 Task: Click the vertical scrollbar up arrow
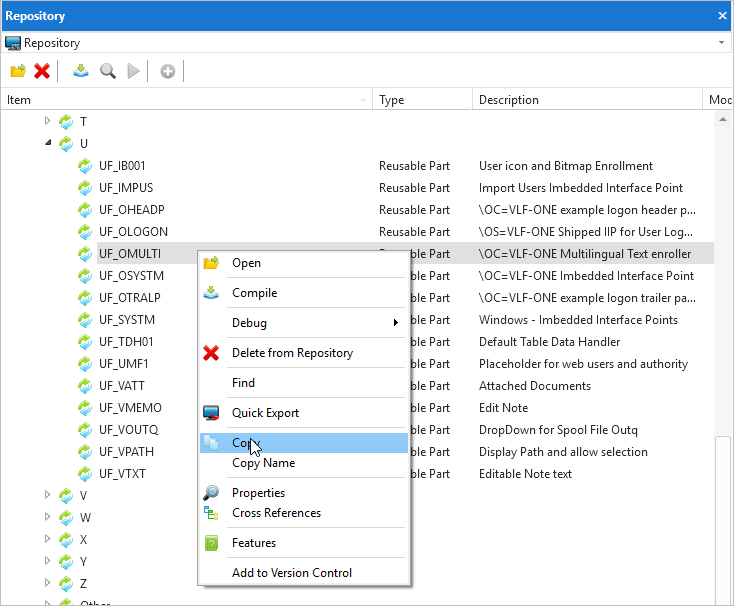(723, 117)
